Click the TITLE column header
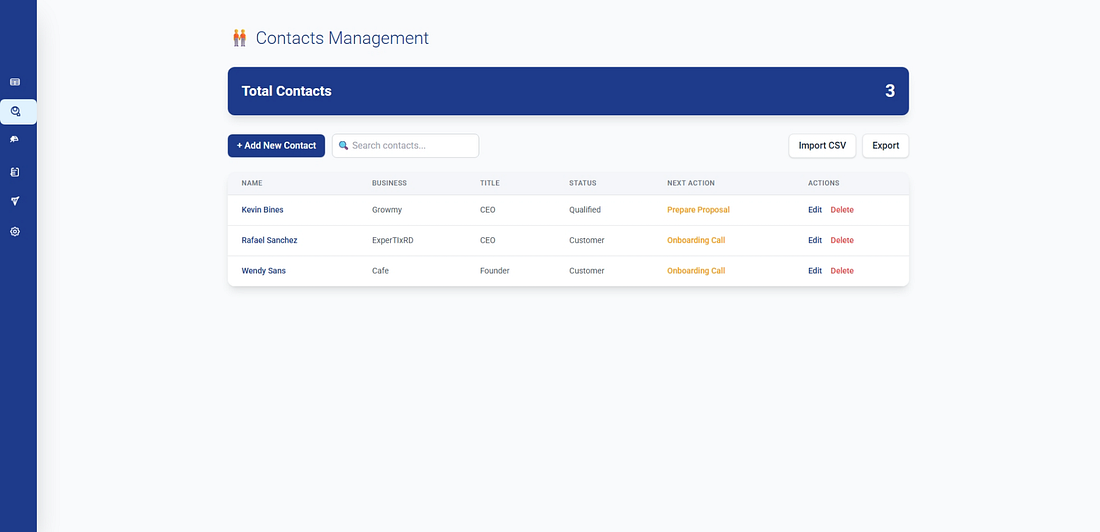 tap(490, 183)
